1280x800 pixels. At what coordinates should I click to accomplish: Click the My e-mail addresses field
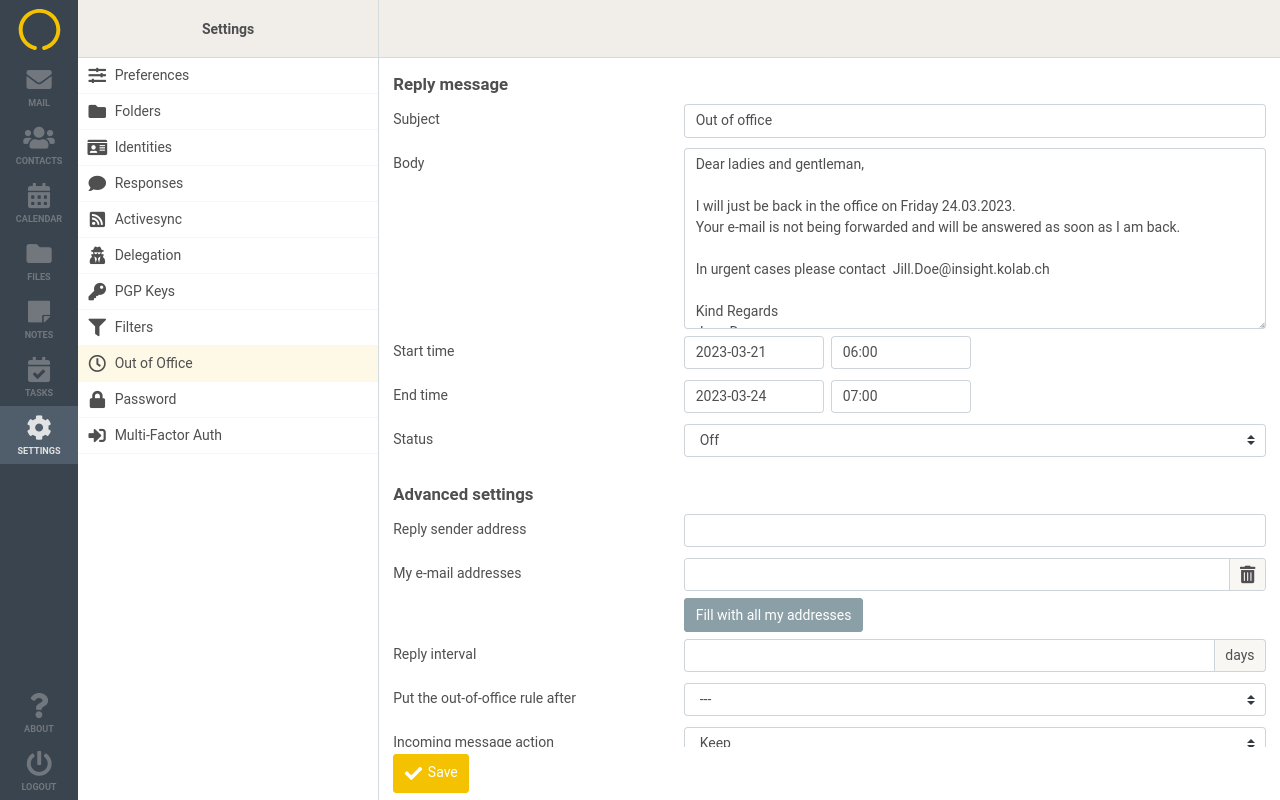tap(957, 574)
